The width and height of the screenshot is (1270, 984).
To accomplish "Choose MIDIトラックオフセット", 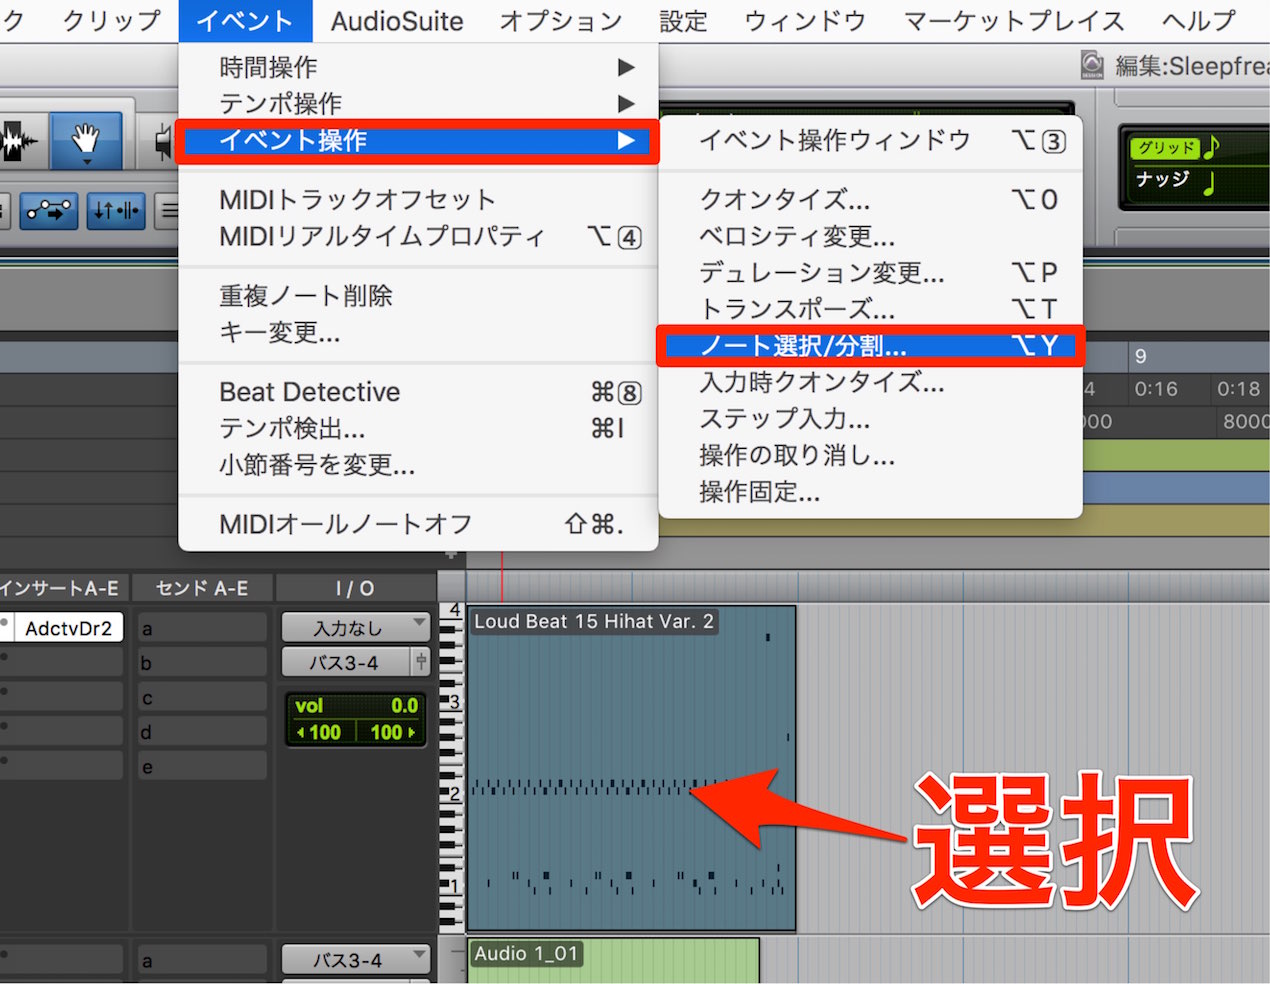I will pyautogui.click(x=418, y=200).
